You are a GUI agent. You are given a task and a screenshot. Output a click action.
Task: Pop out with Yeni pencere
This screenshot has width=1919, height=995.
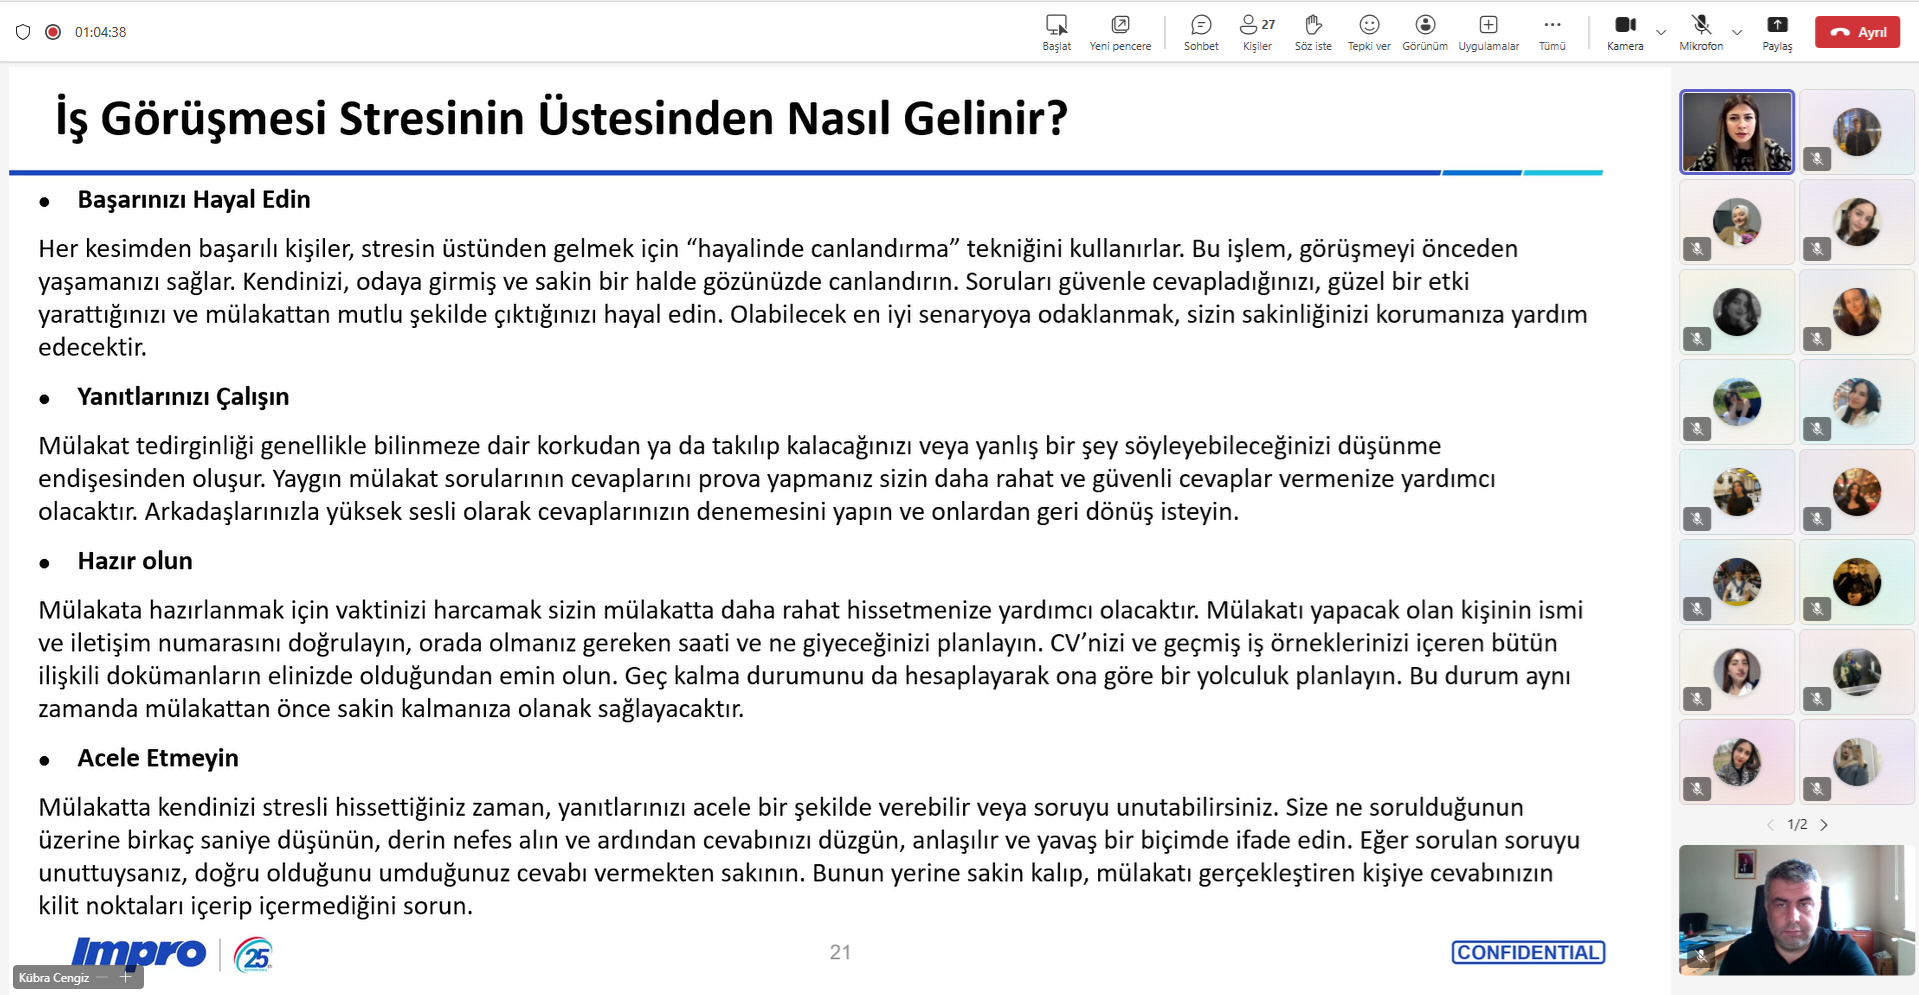[x=1120, y=32]
